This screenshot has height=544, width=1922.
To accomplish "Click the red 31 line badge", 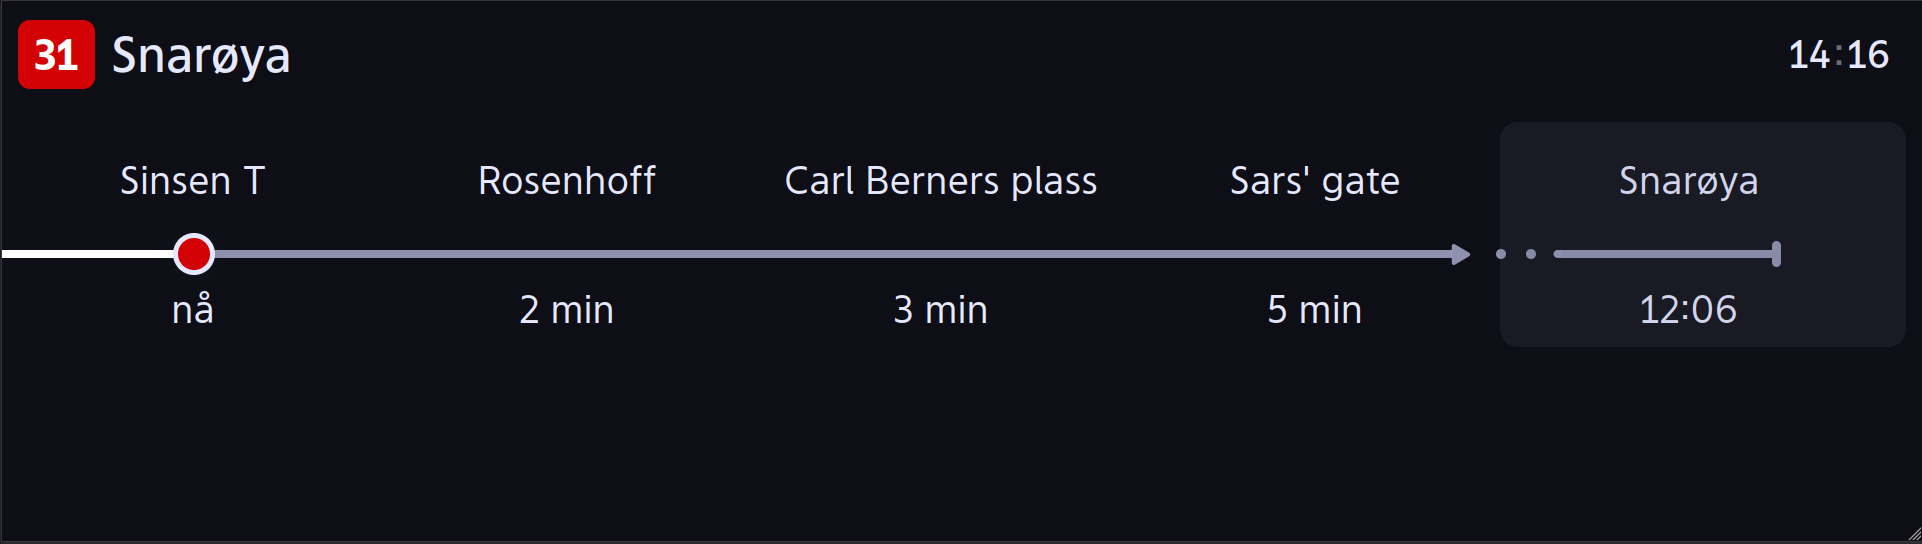I will click(x=56, y=55).
